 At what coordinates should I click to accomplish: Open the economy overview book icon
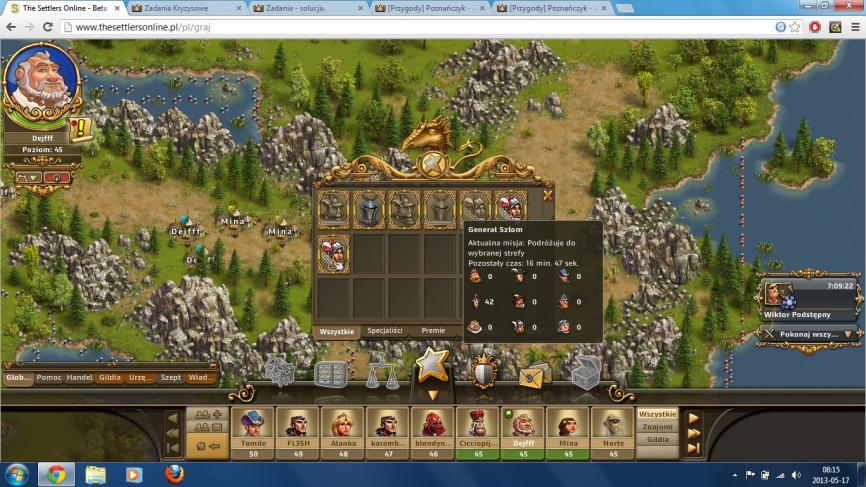point(330,374)
